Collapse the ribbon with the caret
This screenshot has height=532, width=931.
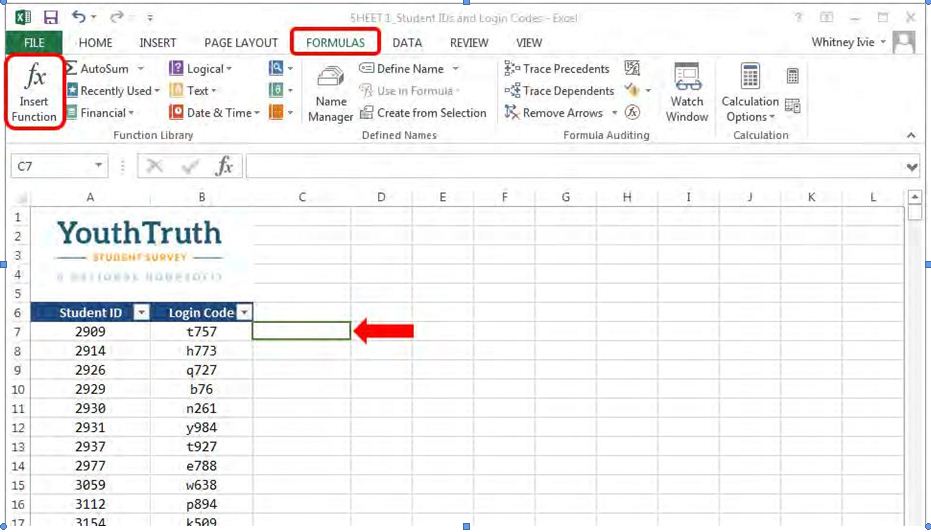(x=911, y=135)
